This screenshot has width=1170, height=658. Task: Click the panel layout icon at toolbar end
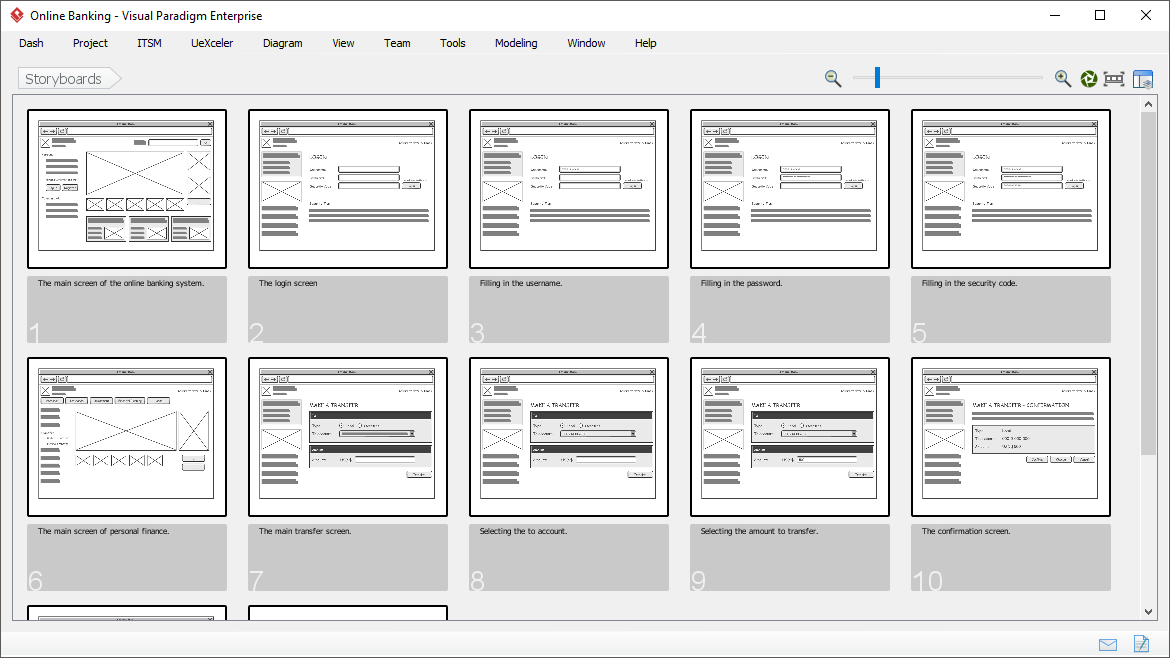pos(1142,78)
